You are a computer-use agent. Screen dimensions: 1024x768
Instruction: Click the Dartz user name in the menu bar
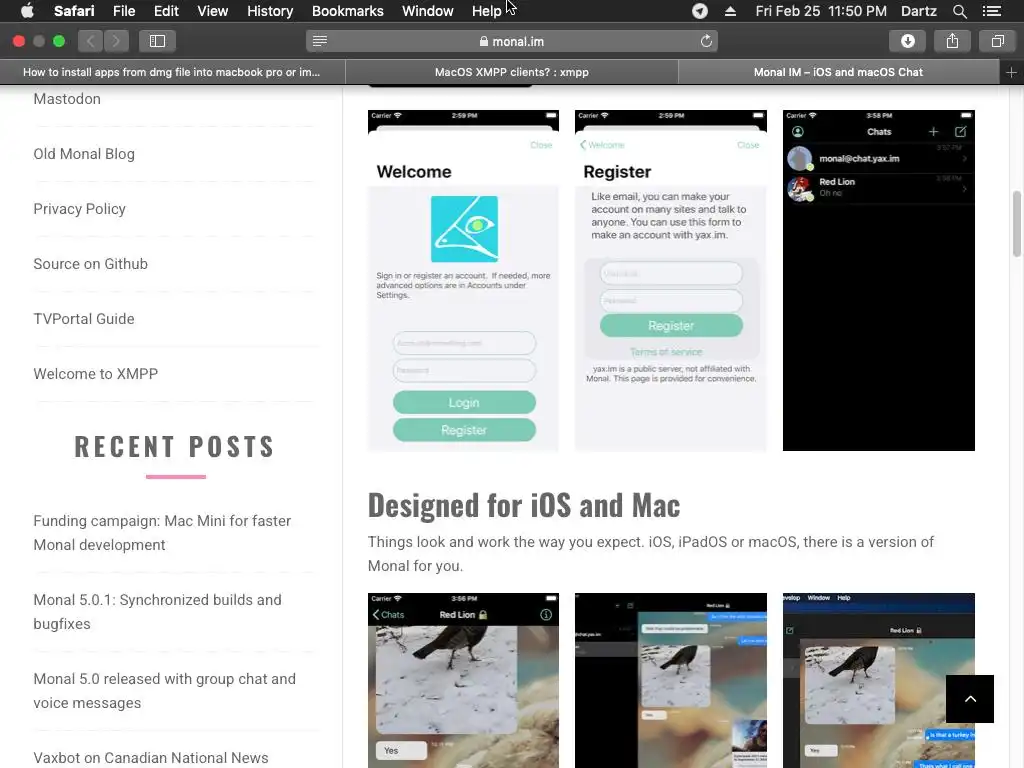pyautogui.click(x=918, y=11)
